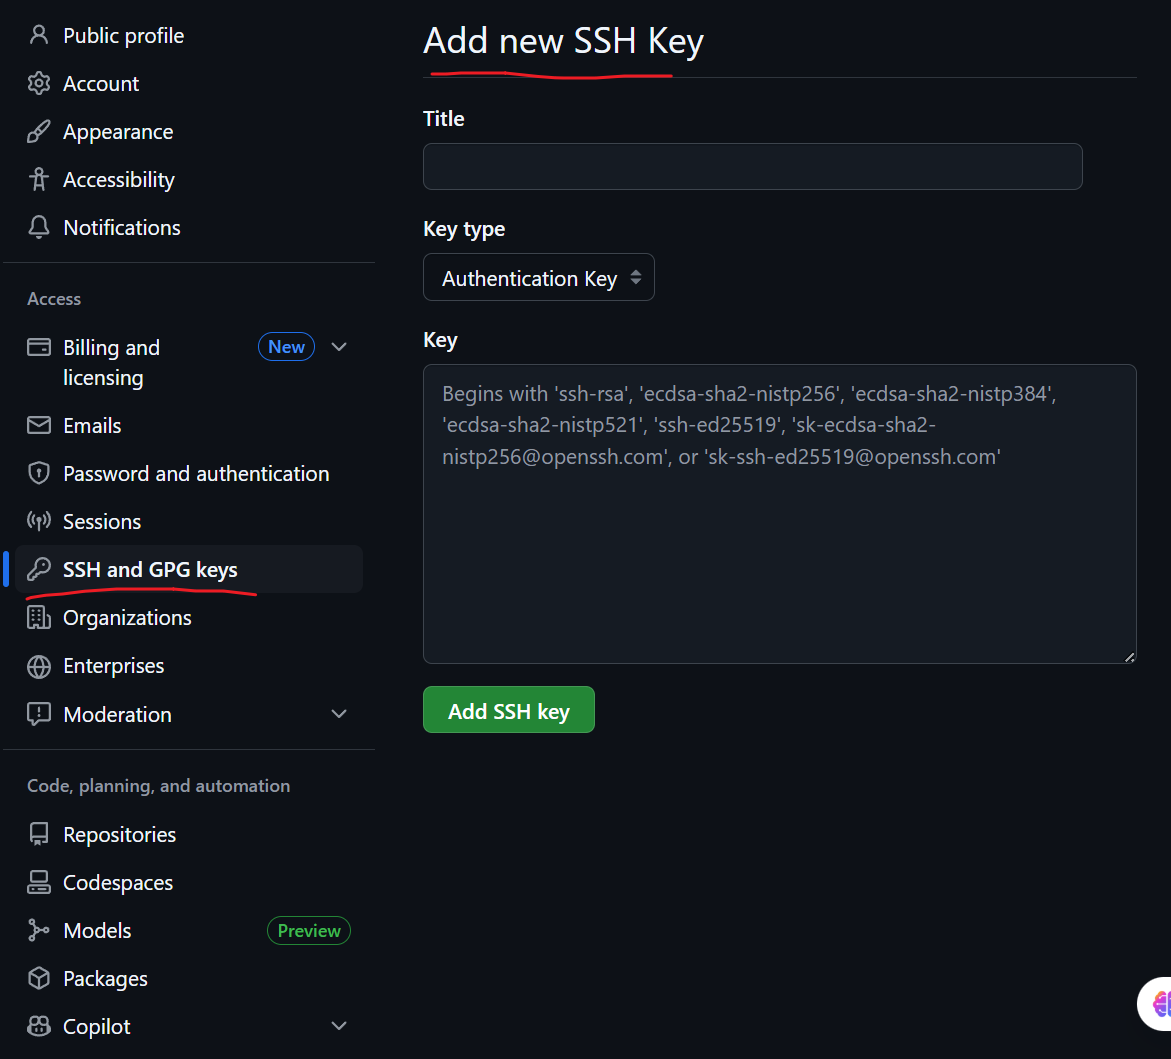This screenshot has width=1171, height=1059.
Task: Open Notifications settings
Action: (122, 228)
